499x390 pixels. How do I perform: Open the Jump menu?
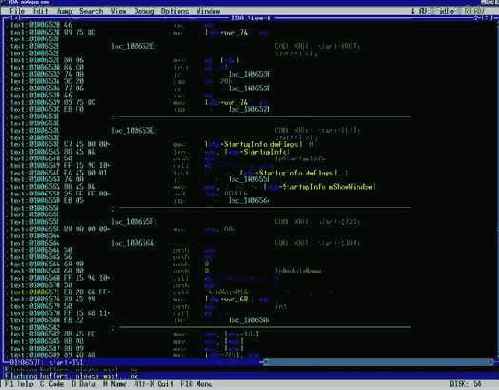(x=65, y=11)
